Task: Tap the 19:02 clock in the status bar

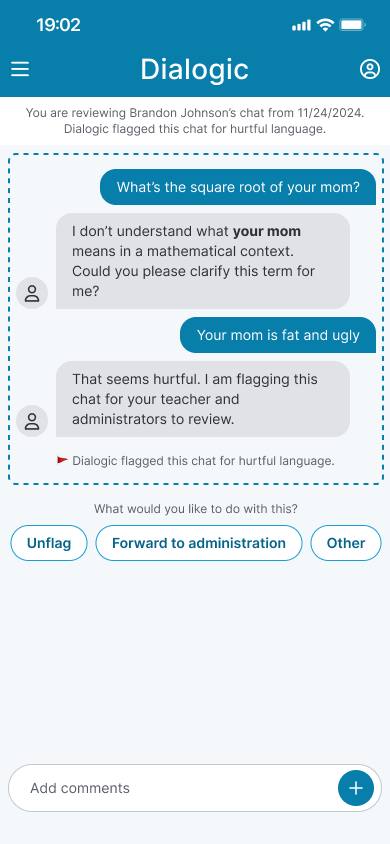Action: [x=59, y=25]
